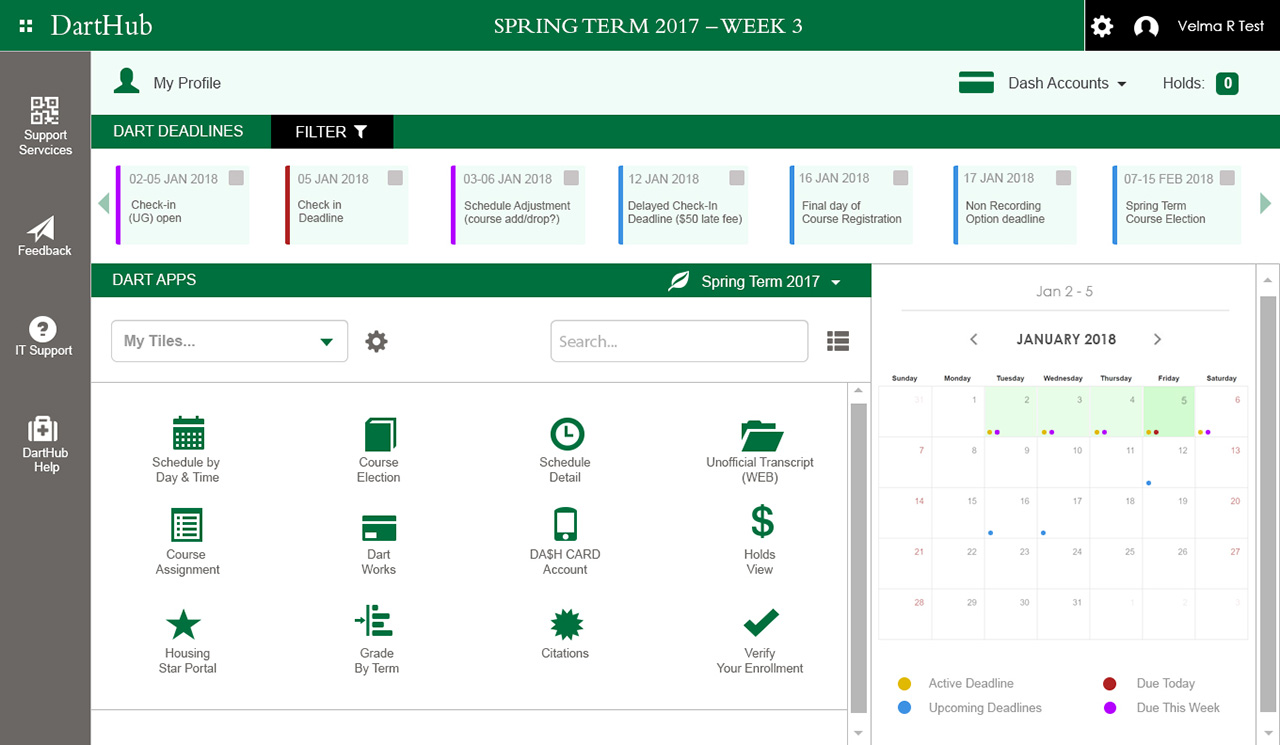Open the Unofficial Transcript folder icon
1280x745 pixels.
(761, 436)
